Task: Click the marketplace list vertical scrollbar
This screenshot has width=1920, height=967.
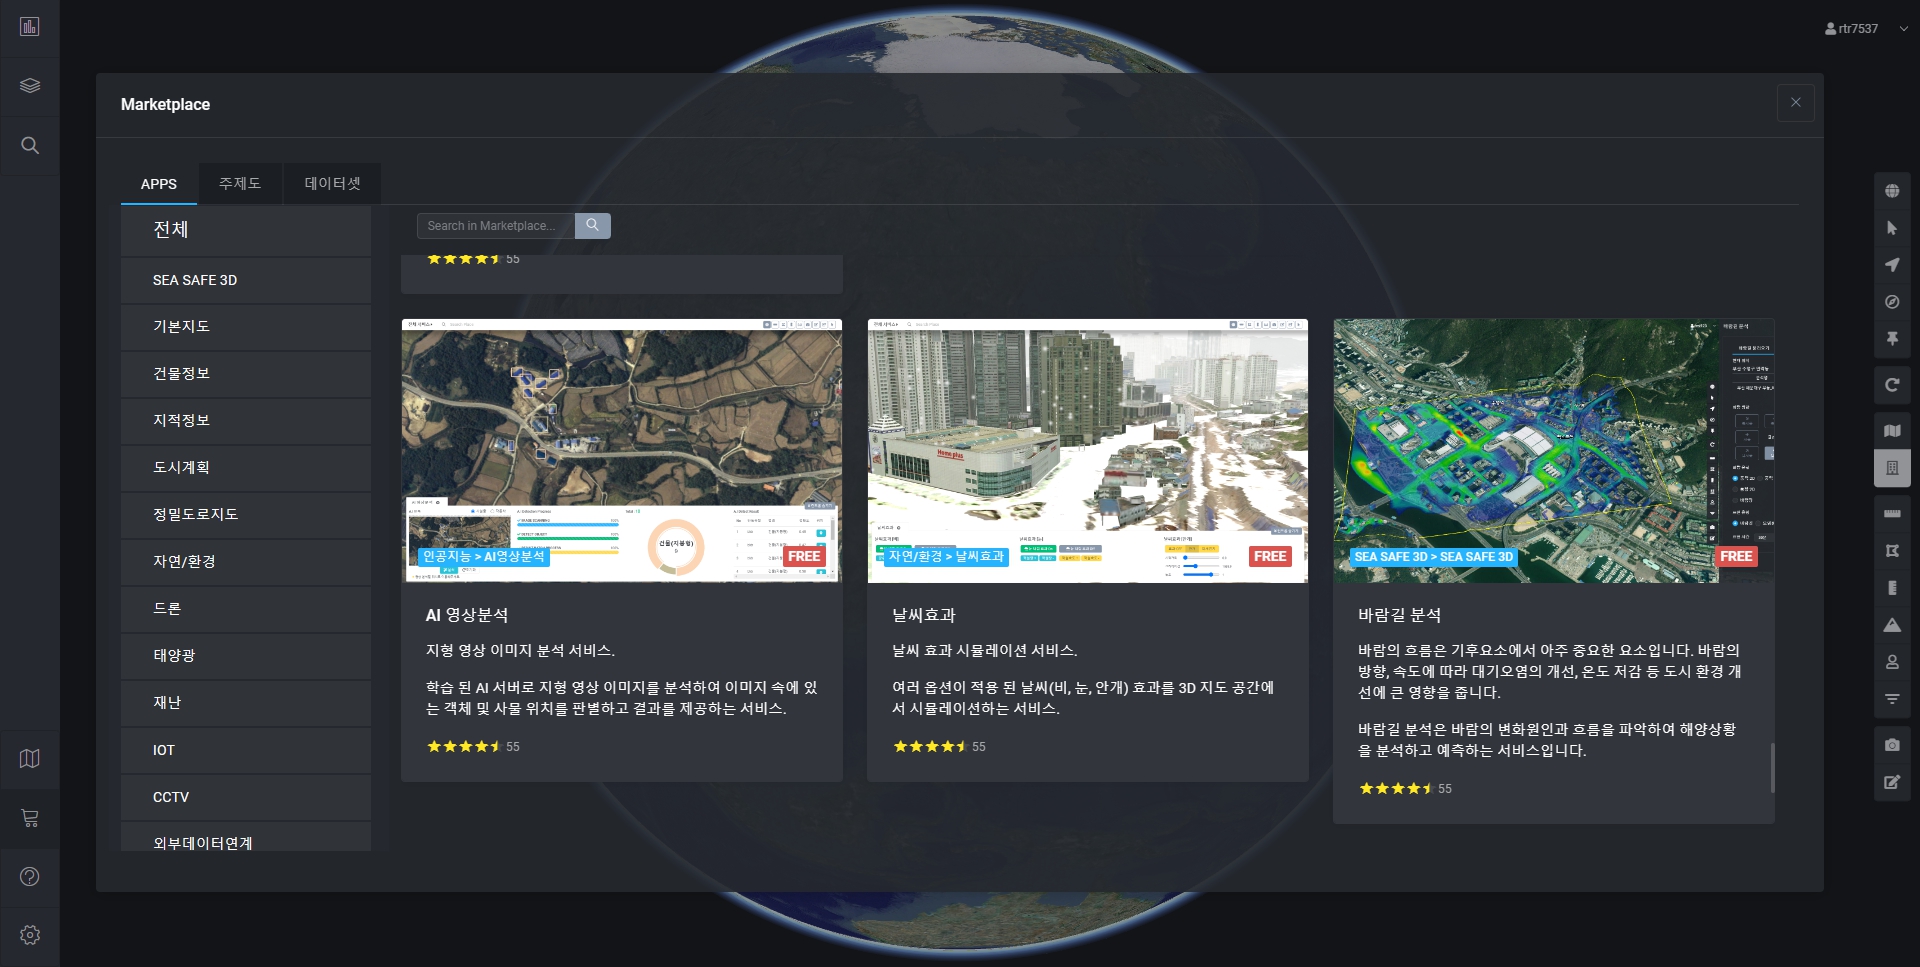Action: (1772, 767)
